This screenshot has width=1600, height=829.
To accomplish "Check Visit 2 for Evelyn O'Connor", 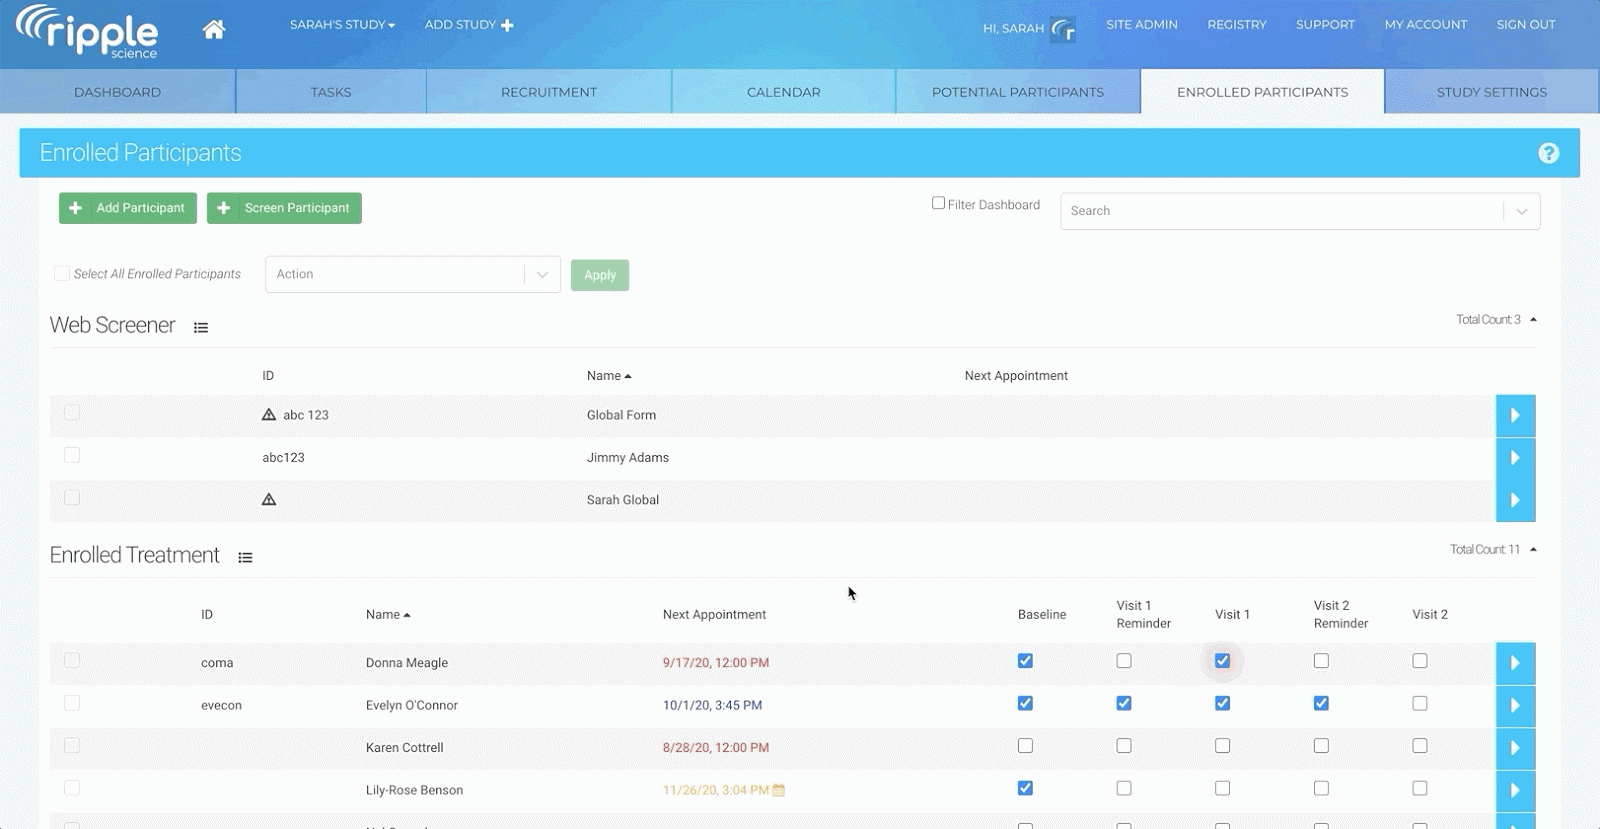I will tap(1419, 704).
